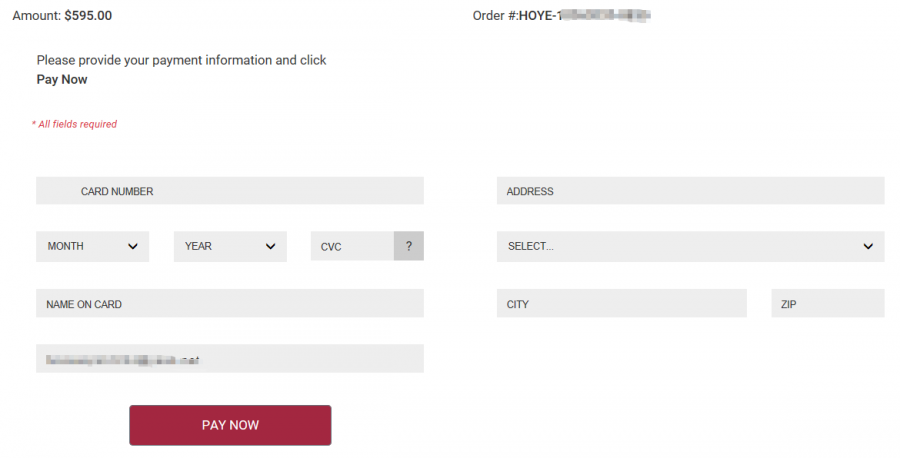Click the bold "Pay Now" instruction text

pos(62,80)
